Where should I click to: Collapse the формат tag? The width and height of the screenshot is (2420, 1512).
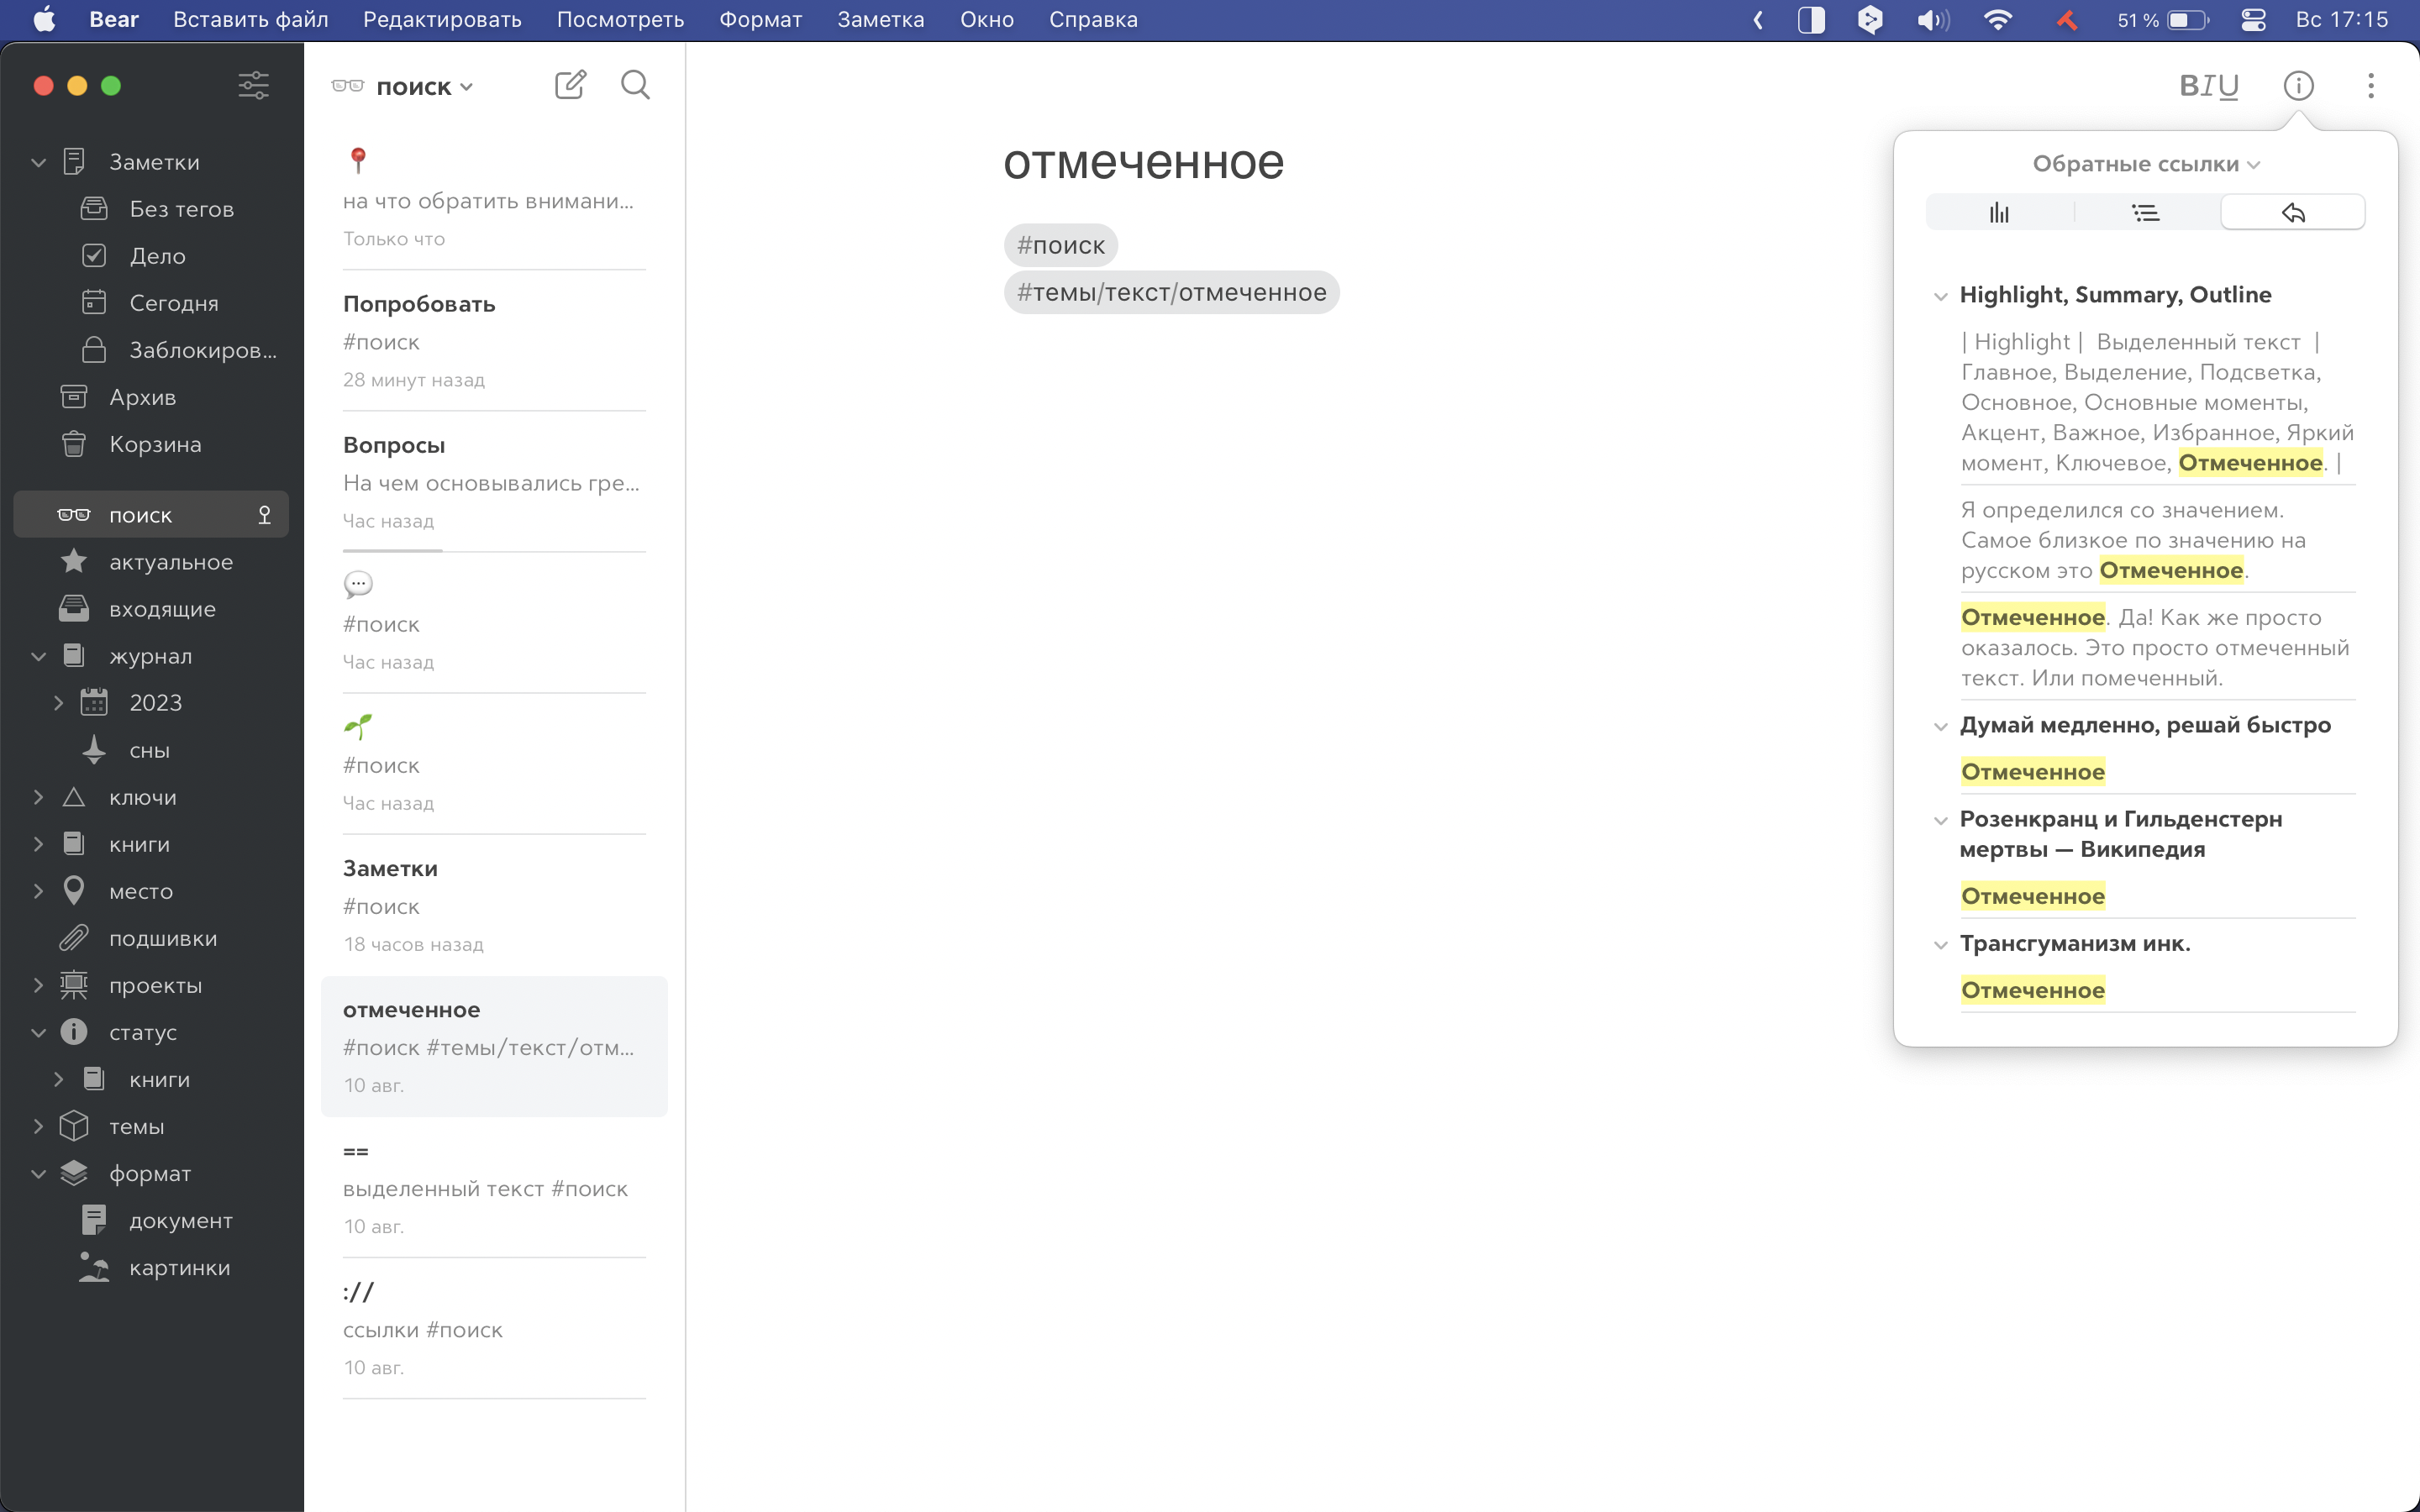38,1173
